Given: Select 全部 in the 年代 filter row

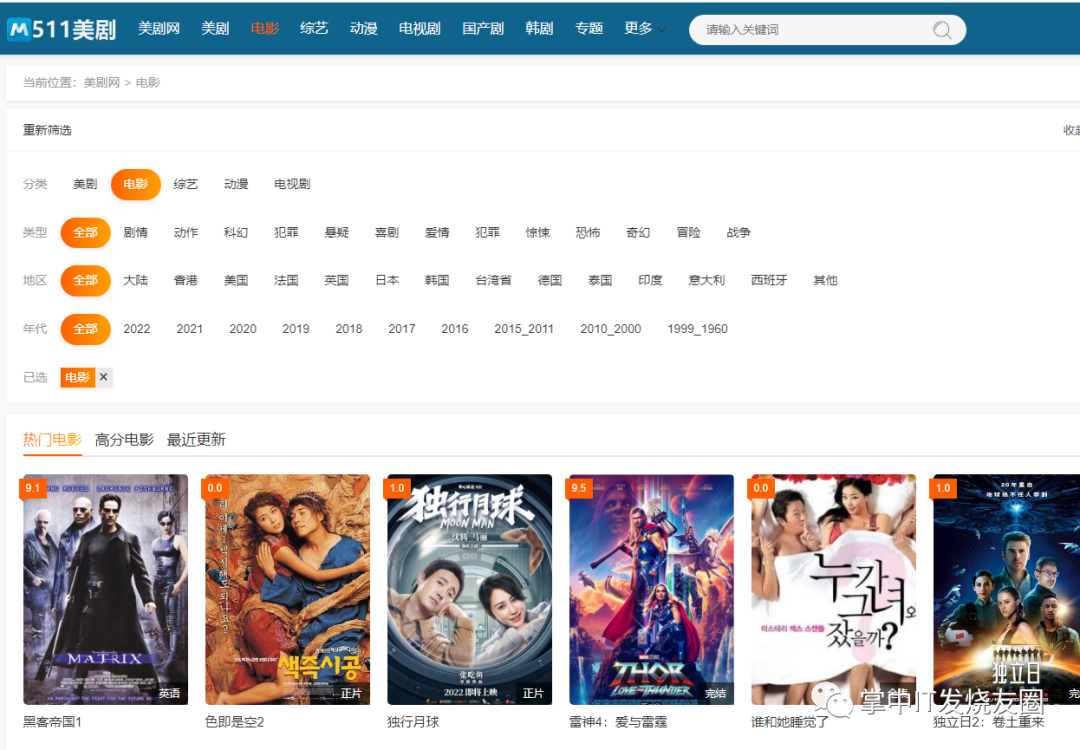Looking at the screenshot, I should [85, 329].
